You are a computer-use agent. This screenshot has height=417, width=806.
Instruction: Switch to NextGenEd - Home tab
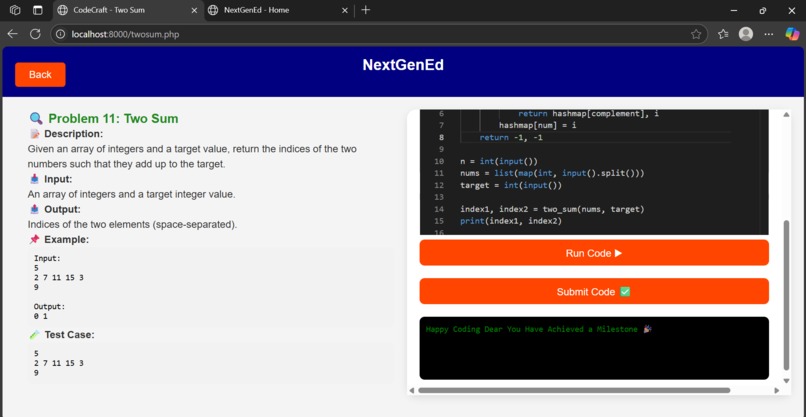279,10
